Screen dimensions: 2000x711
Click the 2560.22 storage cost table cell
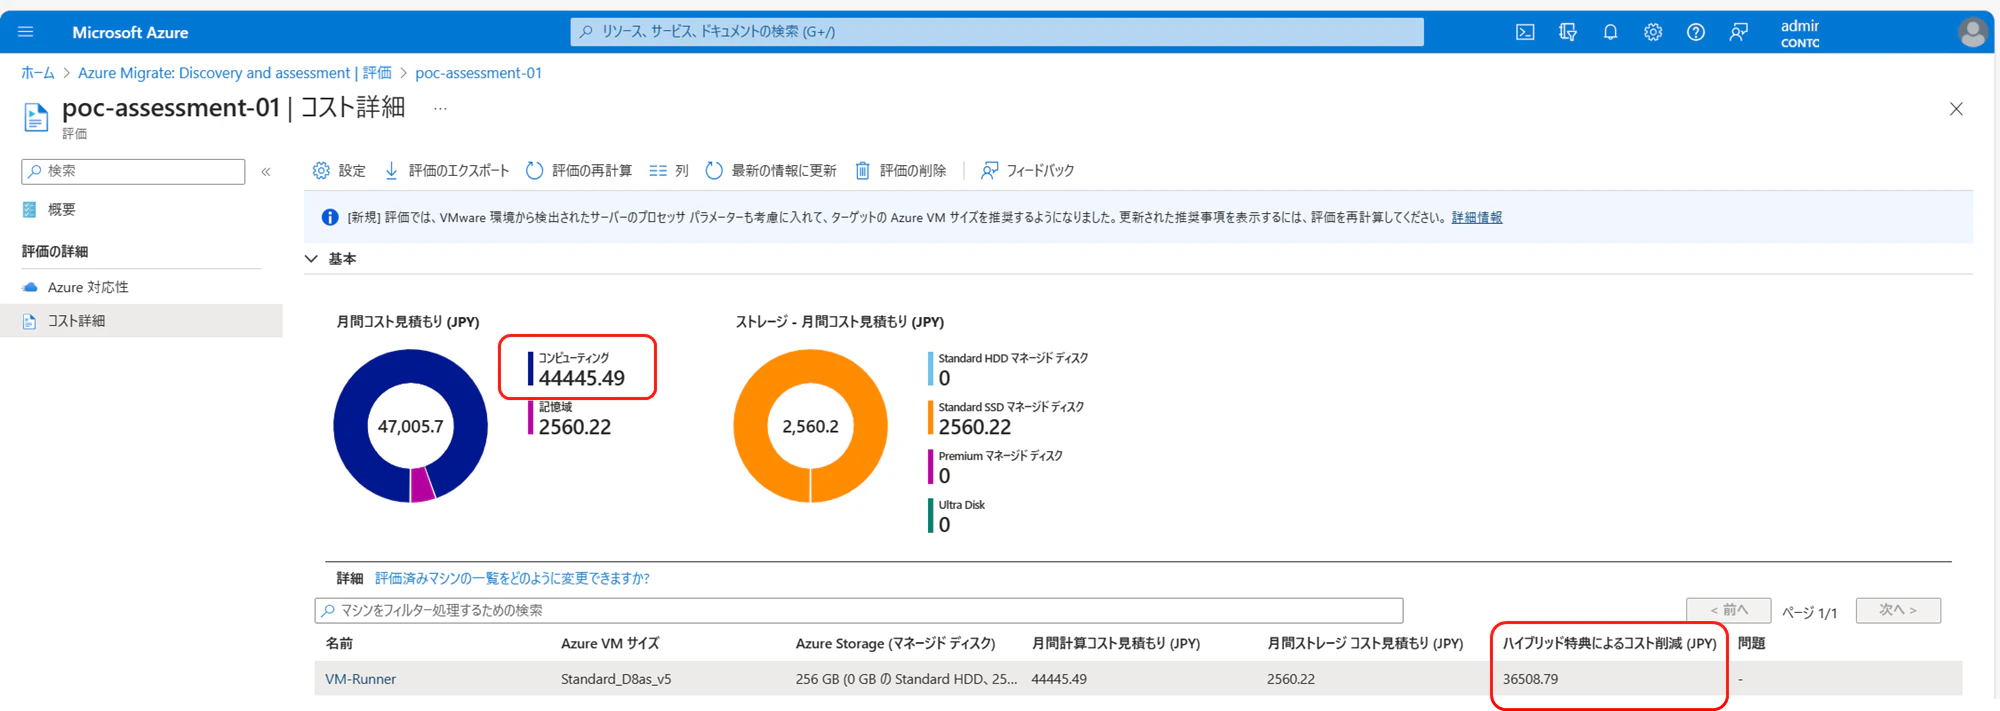point(1289,679)
